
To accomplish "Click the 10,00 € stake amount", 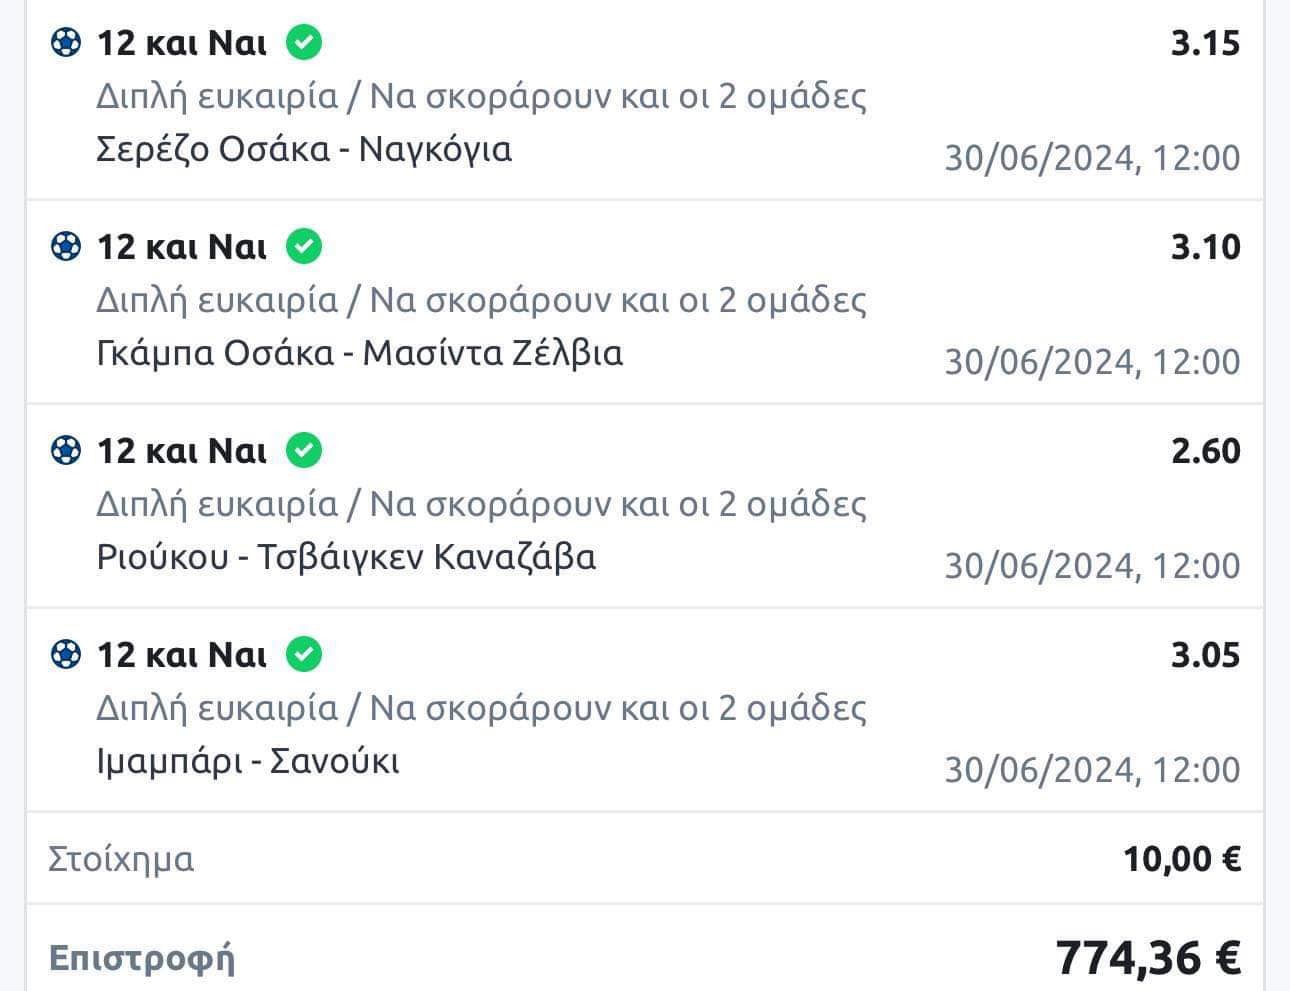I will 1181,859.
